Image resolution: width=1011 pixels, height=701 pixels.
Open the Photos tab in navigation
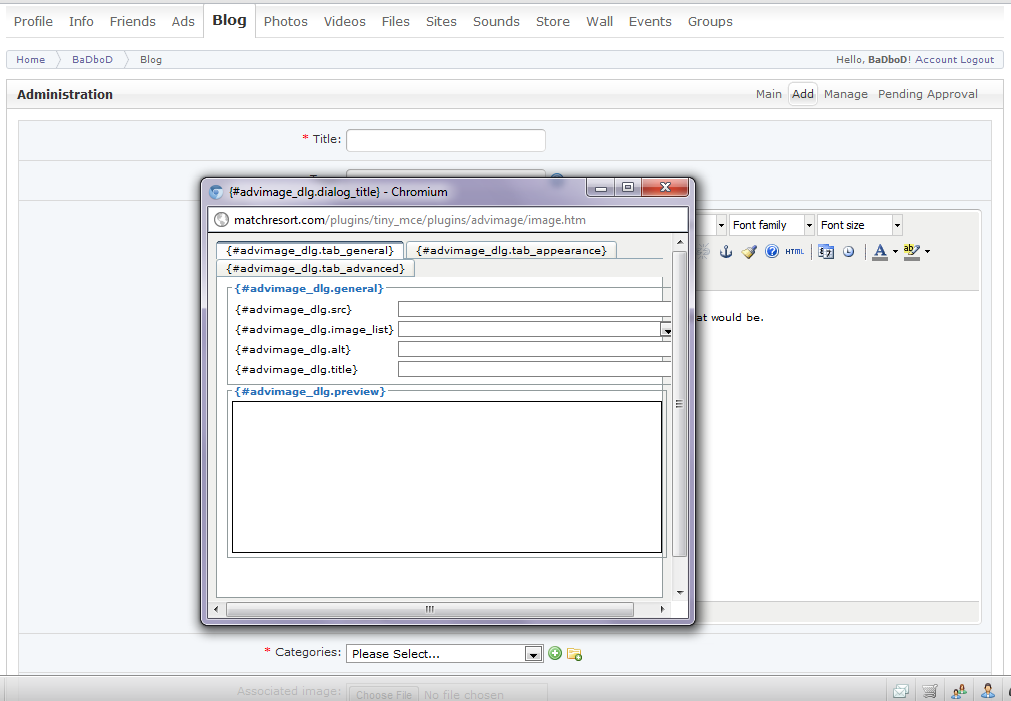point(285,21)
